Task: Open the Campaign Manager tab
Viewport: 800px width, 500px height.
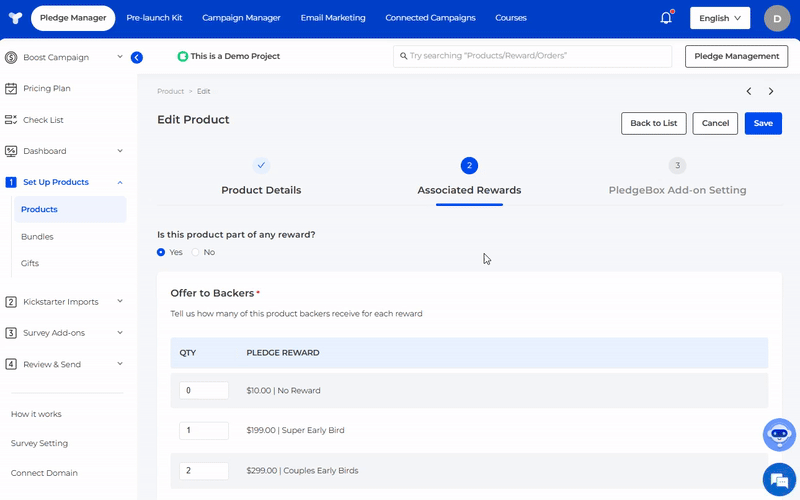Action: coord(241,18)
